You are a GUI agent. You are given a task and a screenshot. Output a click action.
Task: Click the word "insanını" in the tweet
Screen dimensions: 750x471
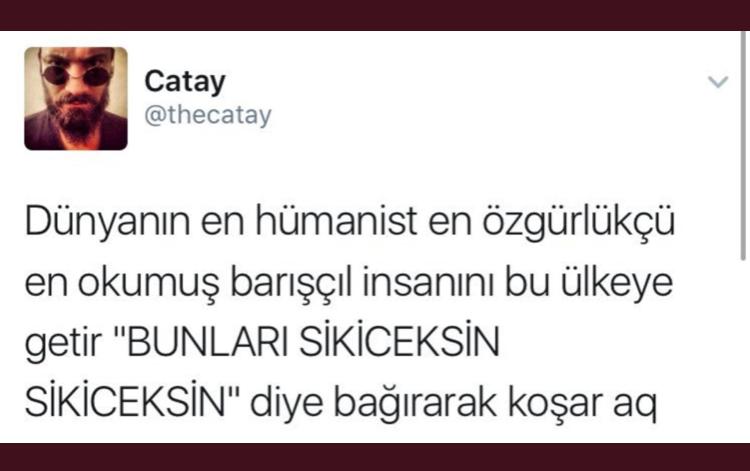coord(428,282)
